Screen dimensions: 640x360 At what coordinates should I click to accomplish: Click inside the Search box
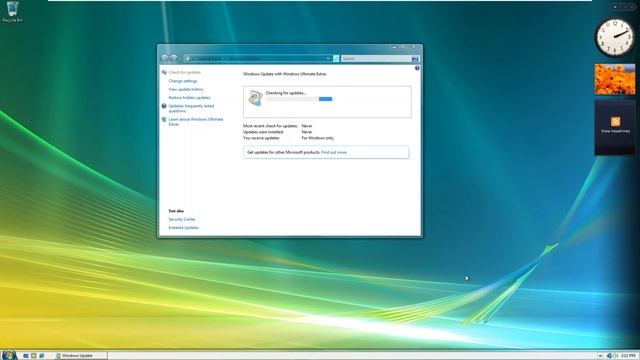(x=376, y=59)
